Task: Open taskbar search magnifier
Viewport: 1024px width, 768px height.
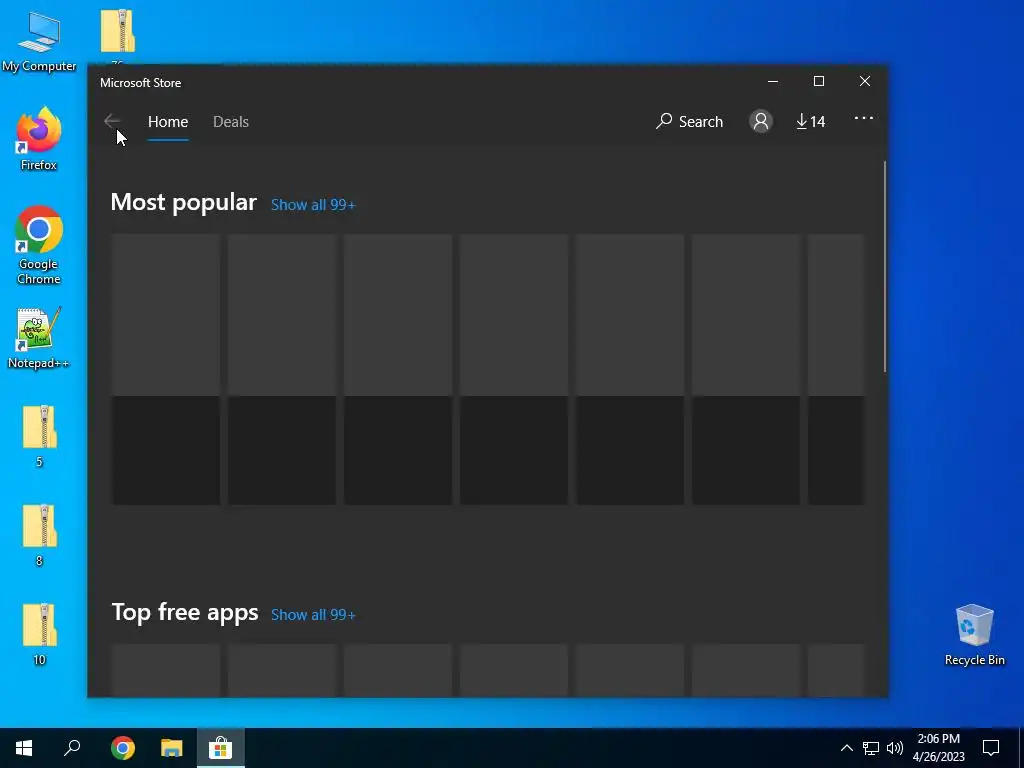Action: coord(72,748)
